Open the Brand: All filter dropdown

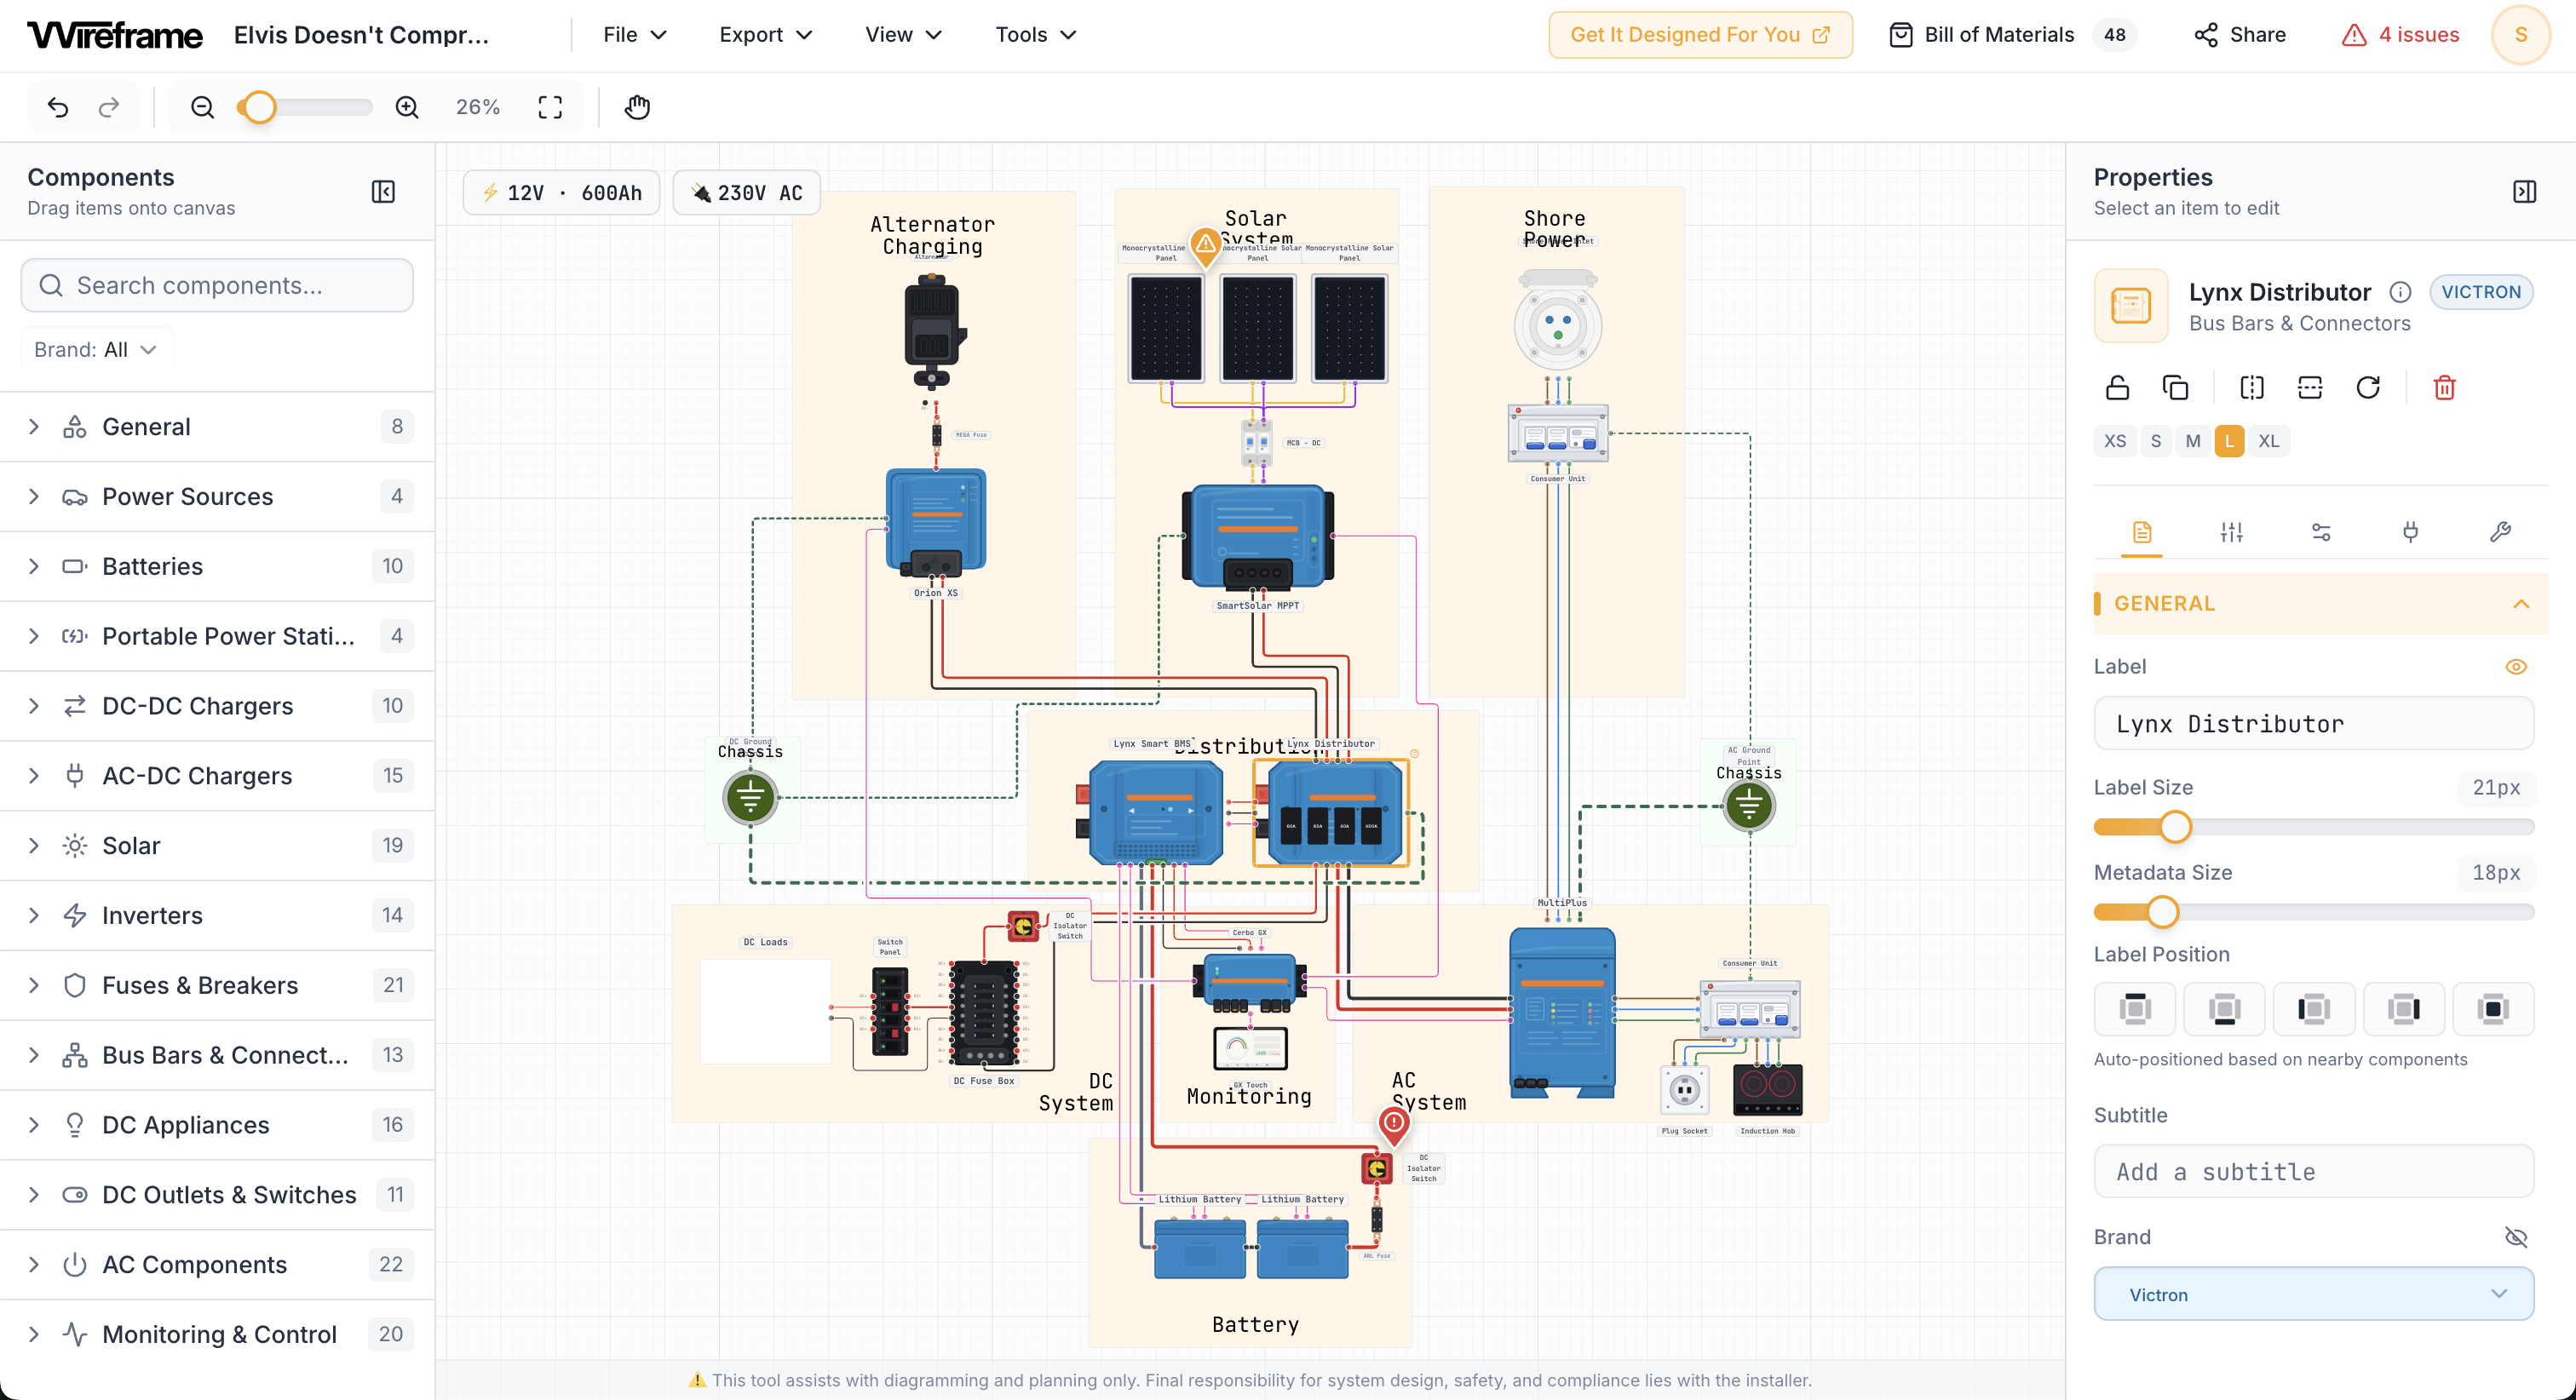click(x=97, y=348)
